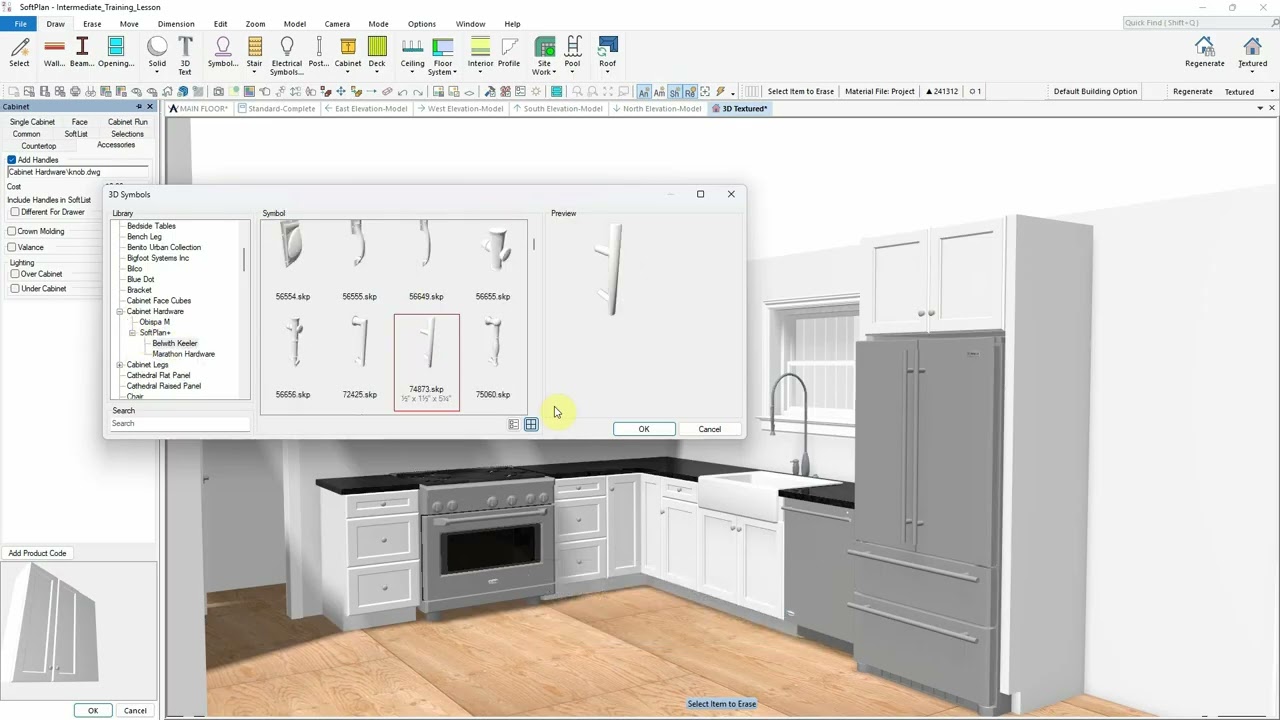Click OK in the Cabinet panel
This screenshot has height=720, width=1280.
click(93, 711)
